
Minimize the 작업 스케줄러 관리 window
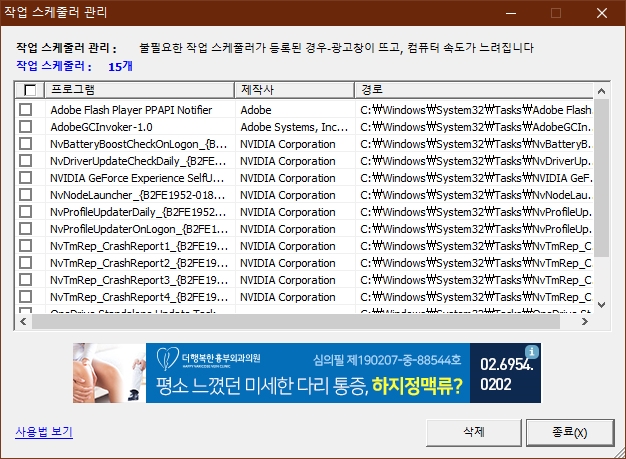coord(511,13)
